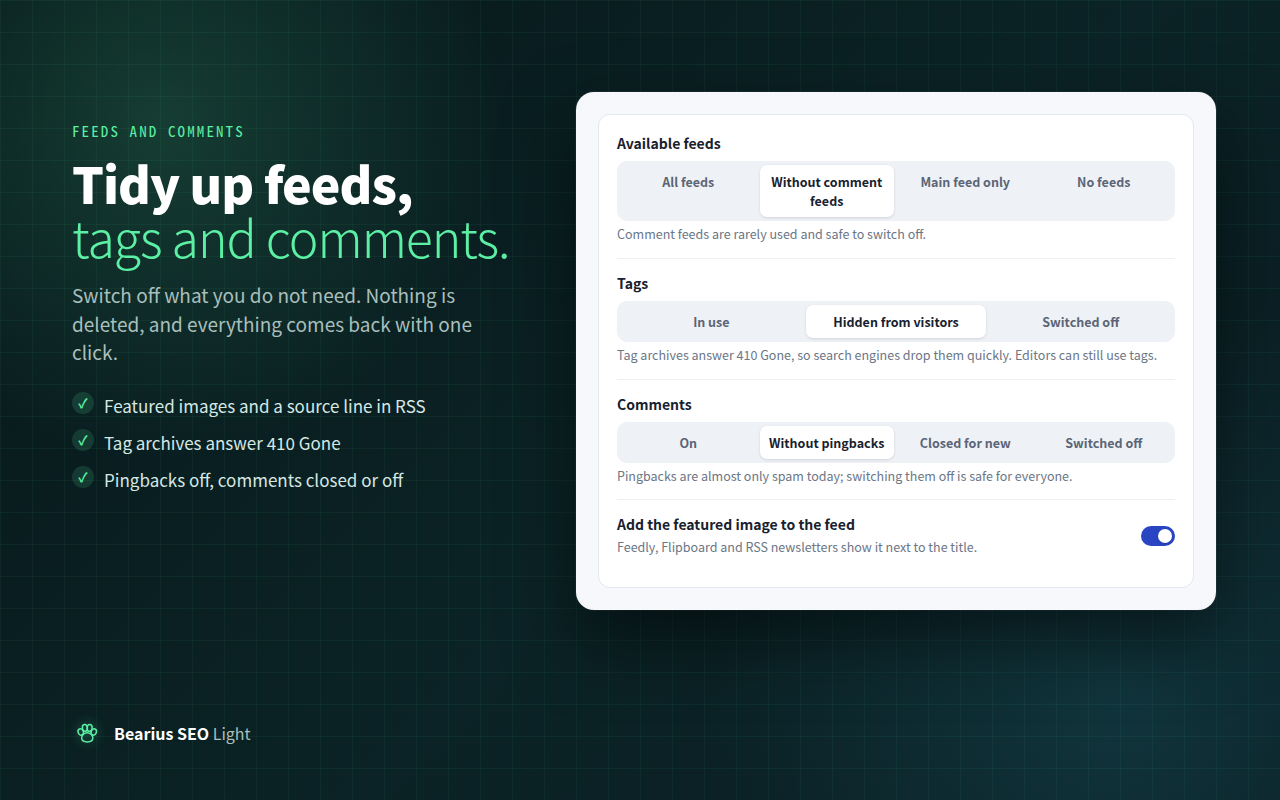Viewport: 1280px width, 800px height.
Task: Click the Switch off what you do not need paragraph
Action: coord(272,325)
